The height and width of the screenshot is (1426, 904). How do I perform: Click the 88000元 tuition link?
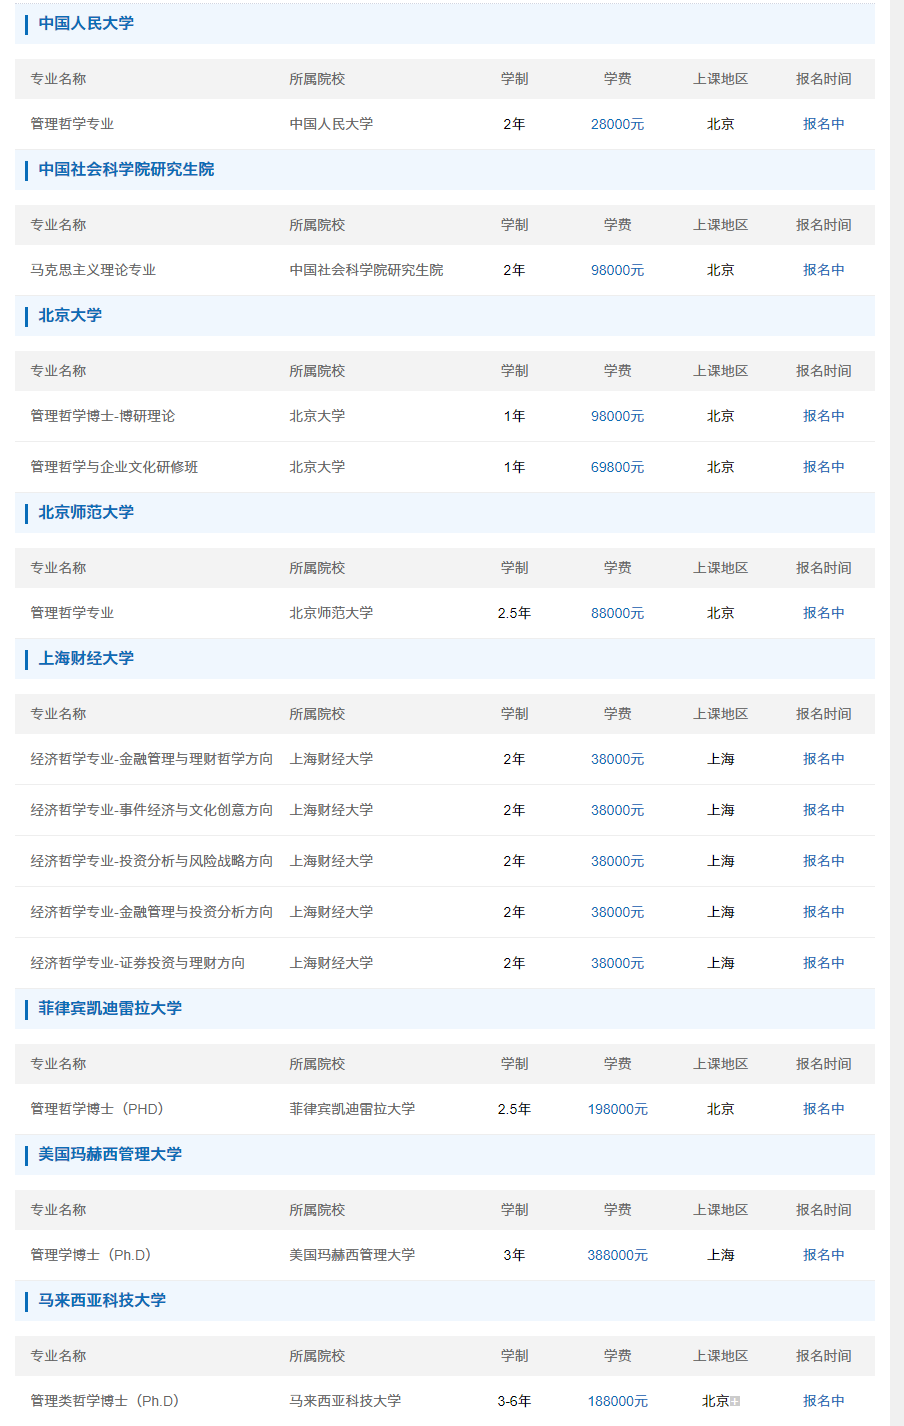click(617, 613)
